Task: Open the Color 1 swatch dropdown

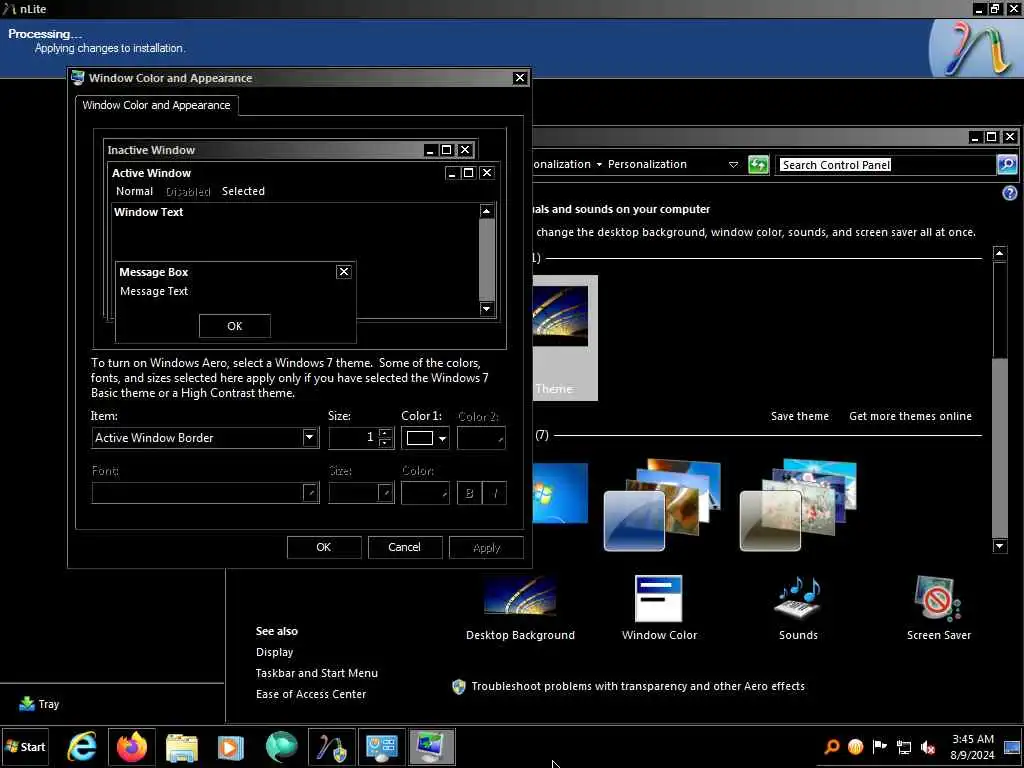Action: [424, 438]
